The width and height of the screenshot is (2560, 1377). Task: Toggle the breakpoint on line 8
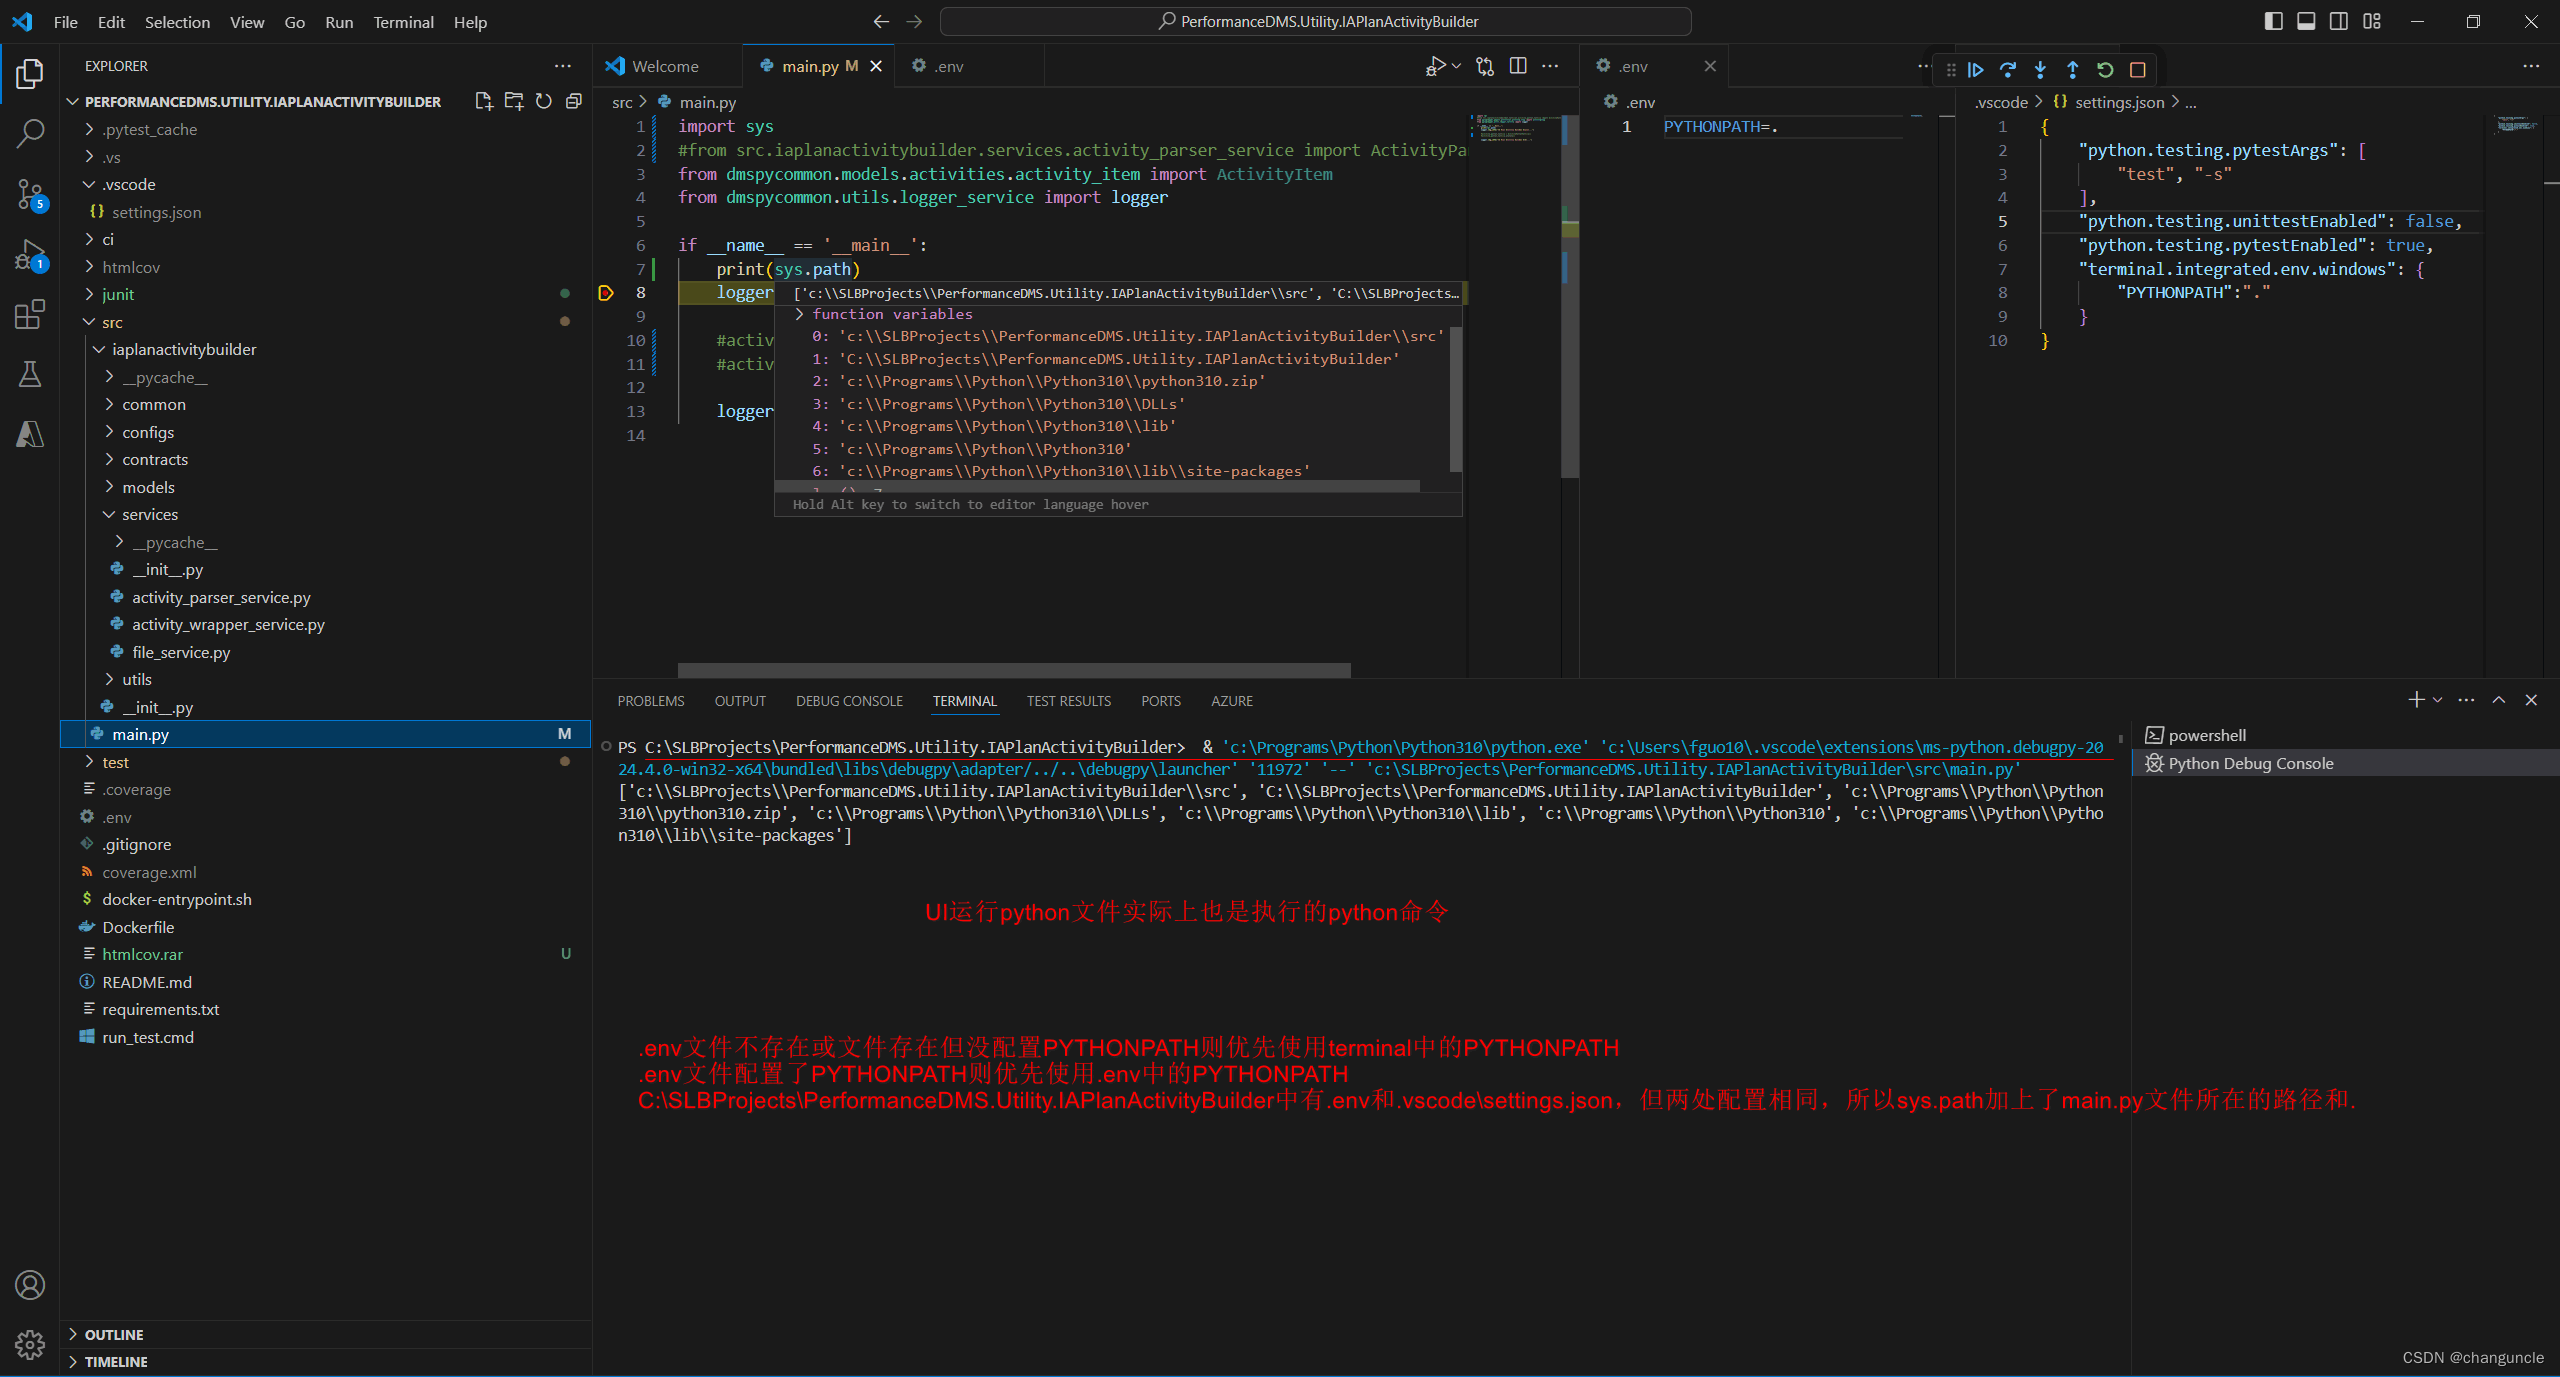click(606, 293)
